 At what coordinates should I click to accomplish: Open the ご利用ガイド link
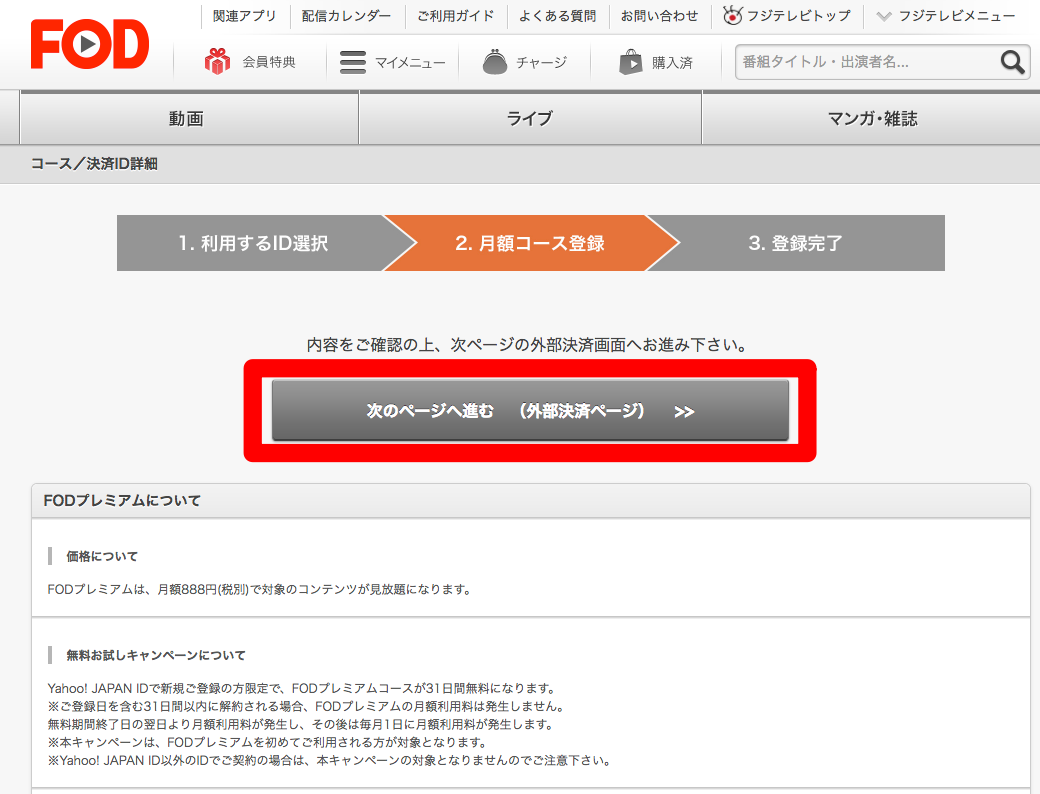click(x=456, y=15)
